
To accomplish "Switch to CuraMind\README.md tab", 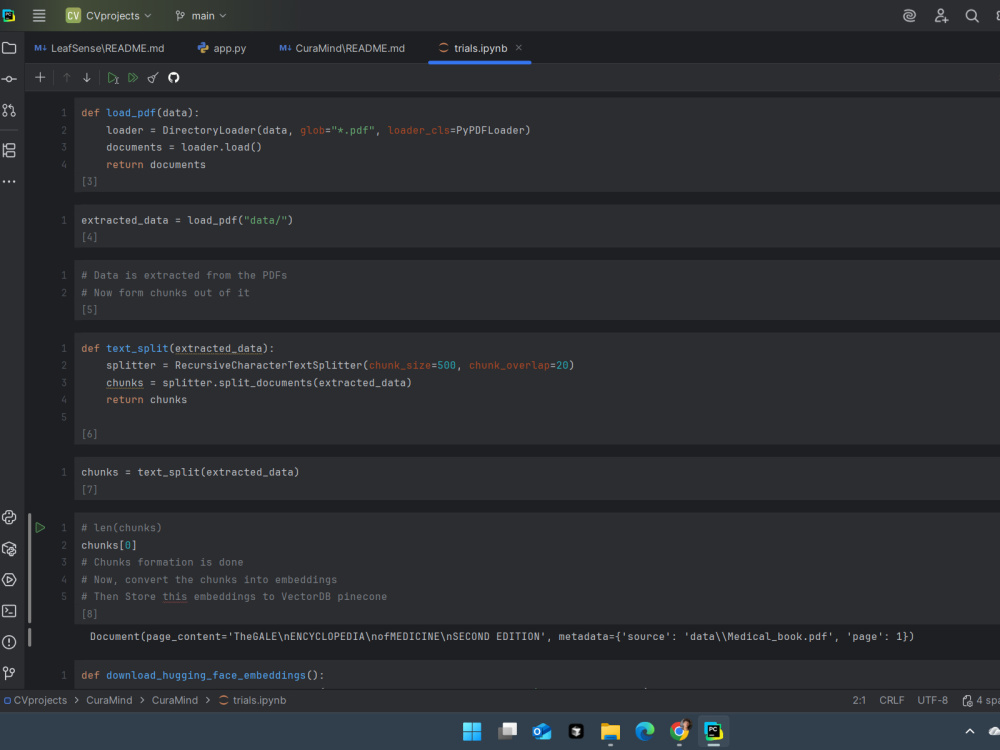I will [342, 48].
